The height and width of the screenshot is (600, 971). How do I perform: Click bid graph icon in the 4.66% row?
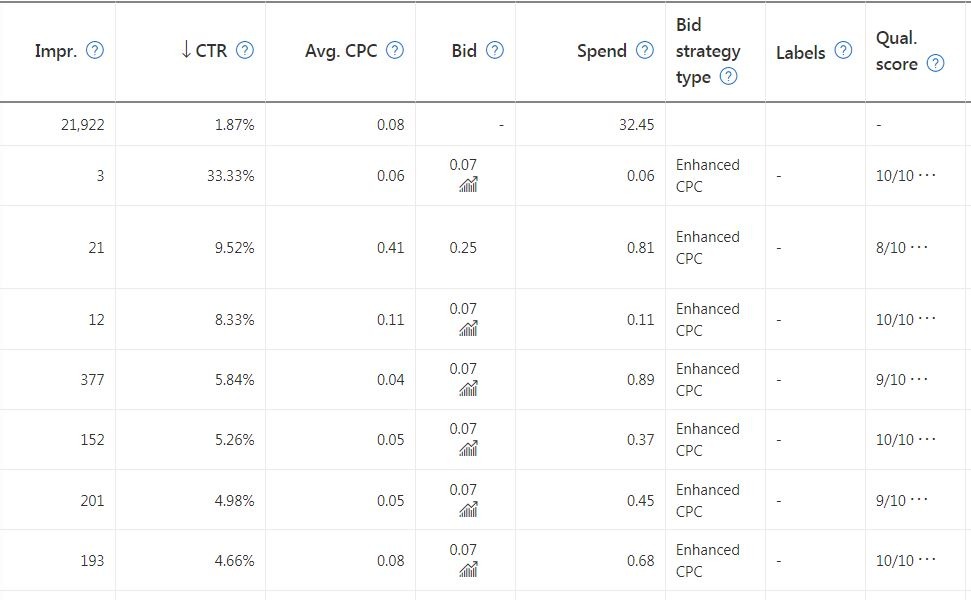click(467, 570)
